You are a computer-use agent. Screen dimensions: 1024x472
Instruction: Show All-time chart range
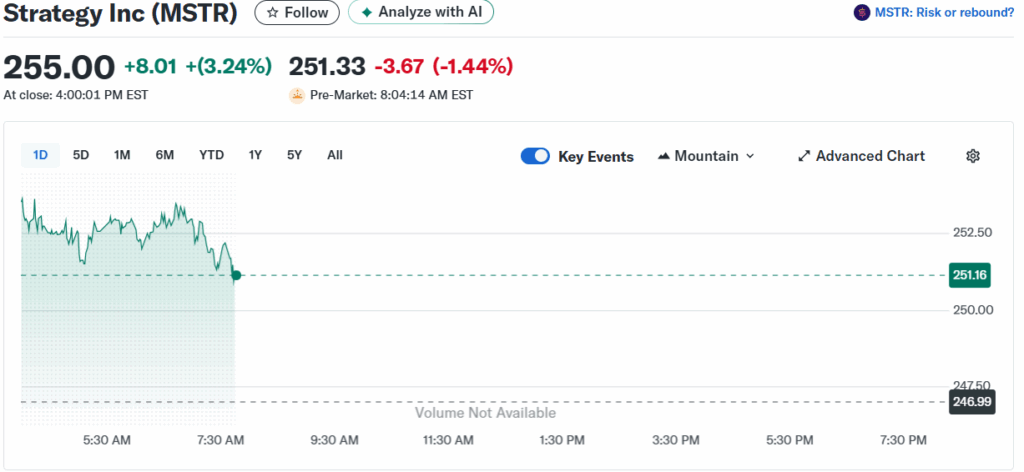pyautogui.click(x=335, y=155)
